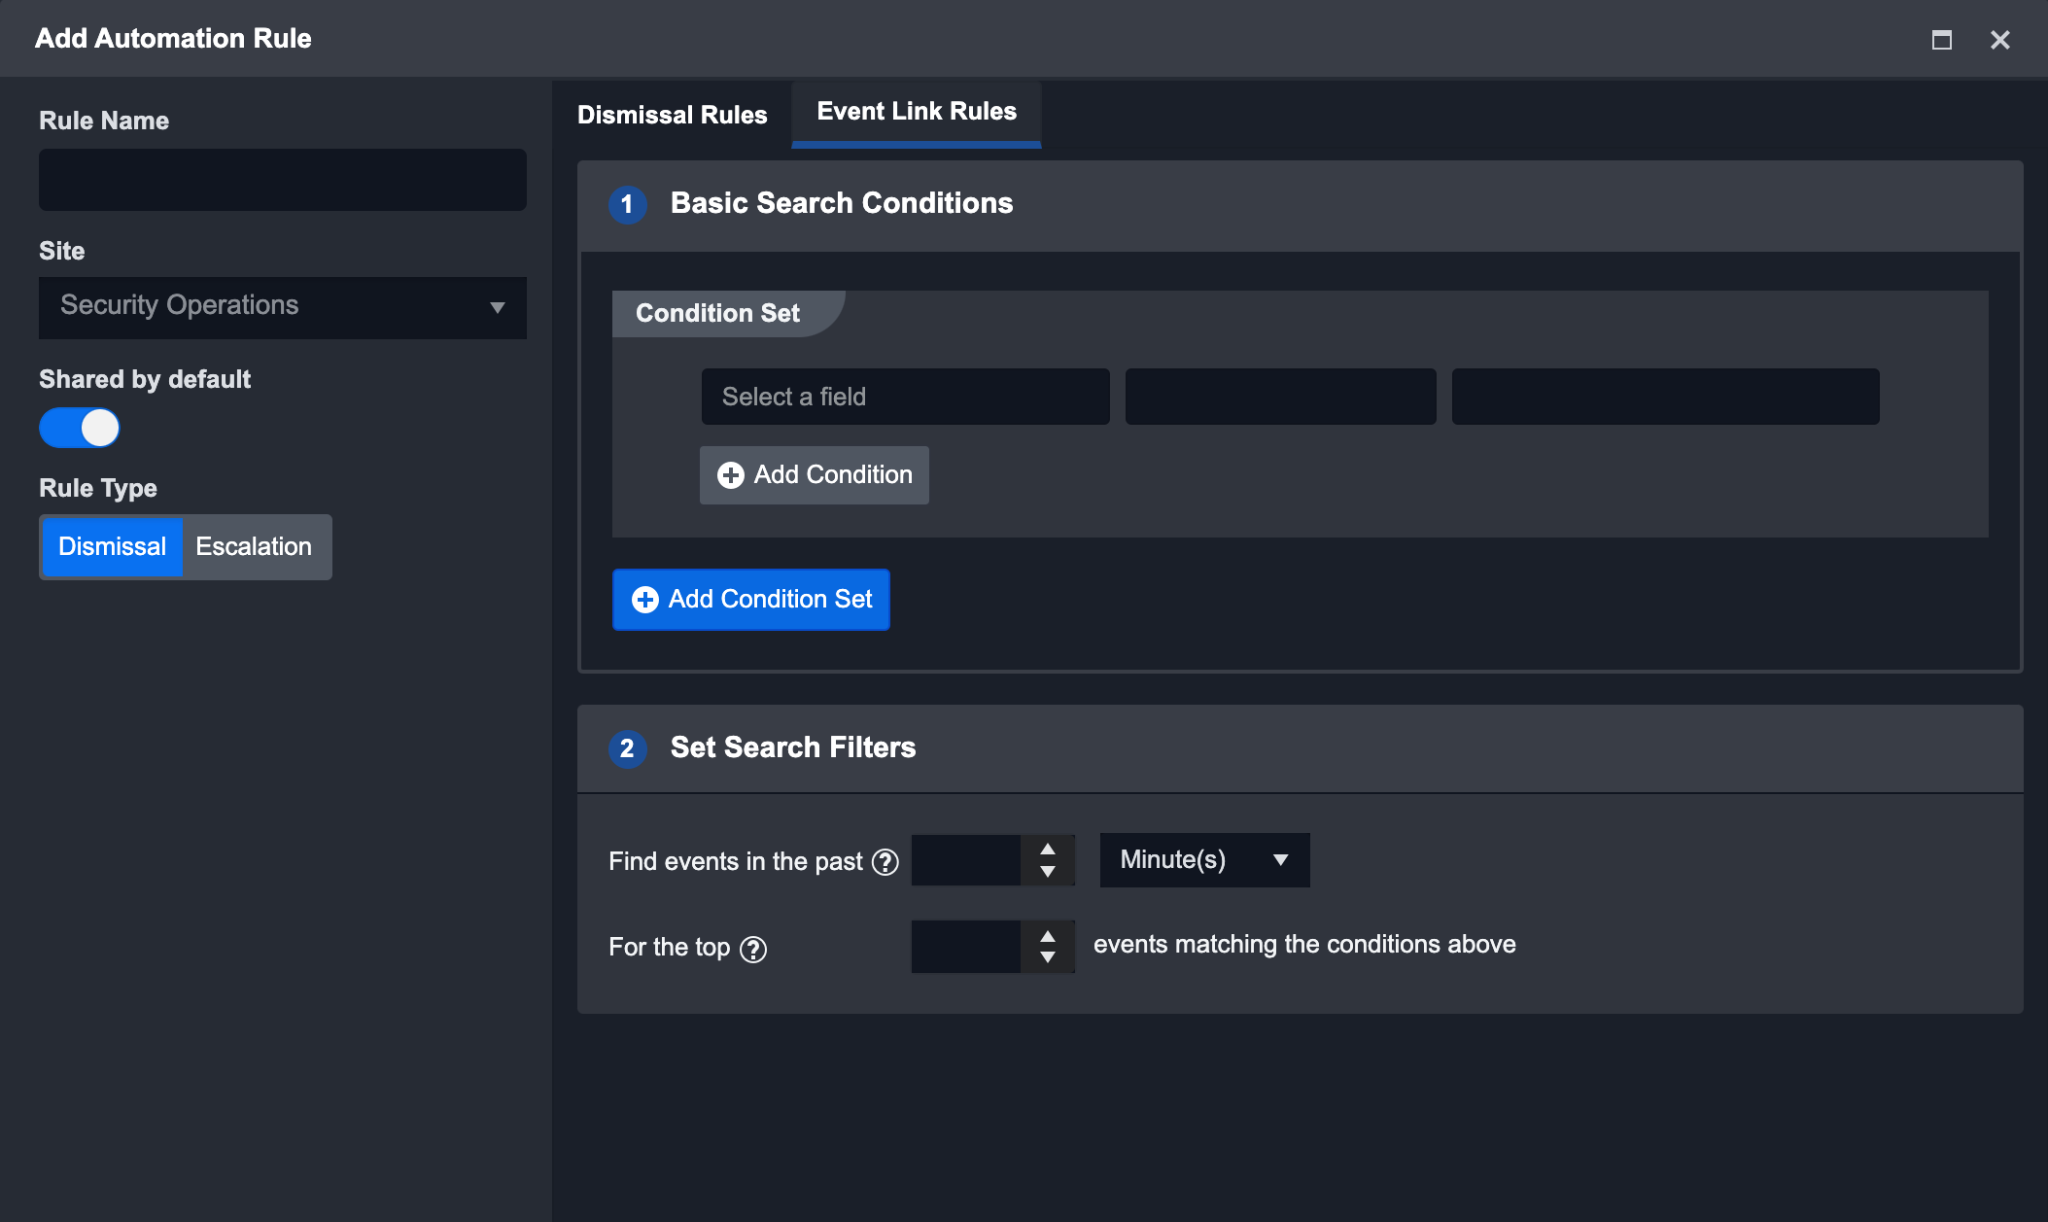
Task: Maximize the Add Automation Rule dialog
Action: [x=1941, y=40]
